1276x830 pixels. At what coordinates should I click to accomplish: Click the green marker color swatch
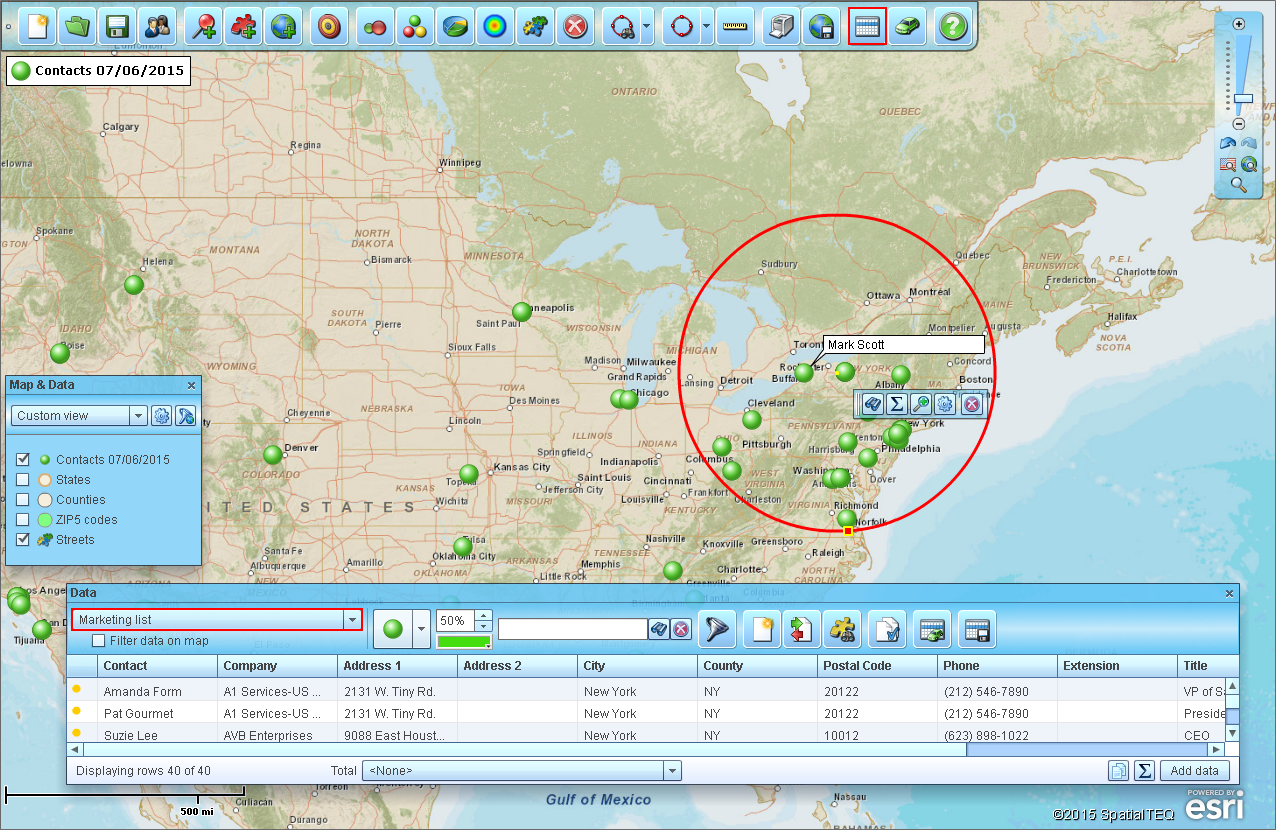tap(464, 641)
